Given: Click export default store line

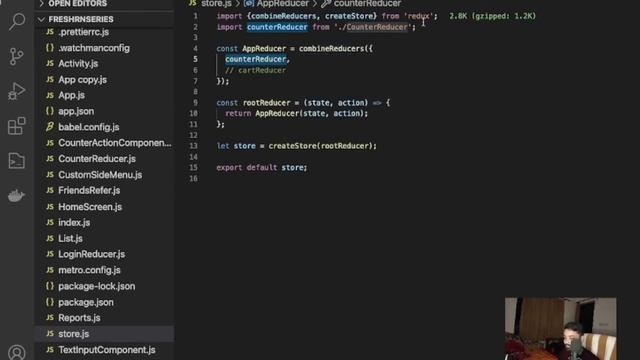Looking at the screenshot, I should [x=262, y=168].
